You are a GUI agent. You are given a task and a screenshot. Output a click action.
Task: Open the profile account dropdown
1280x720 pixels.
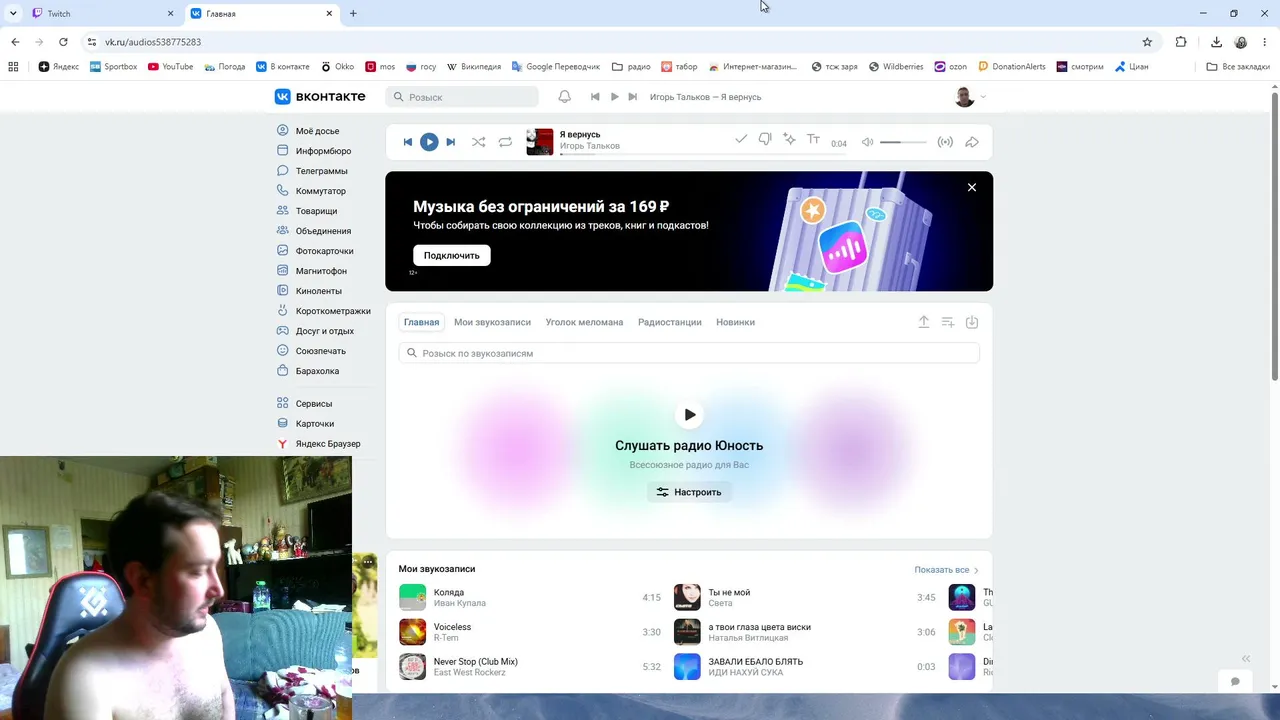tap(969, 97)
